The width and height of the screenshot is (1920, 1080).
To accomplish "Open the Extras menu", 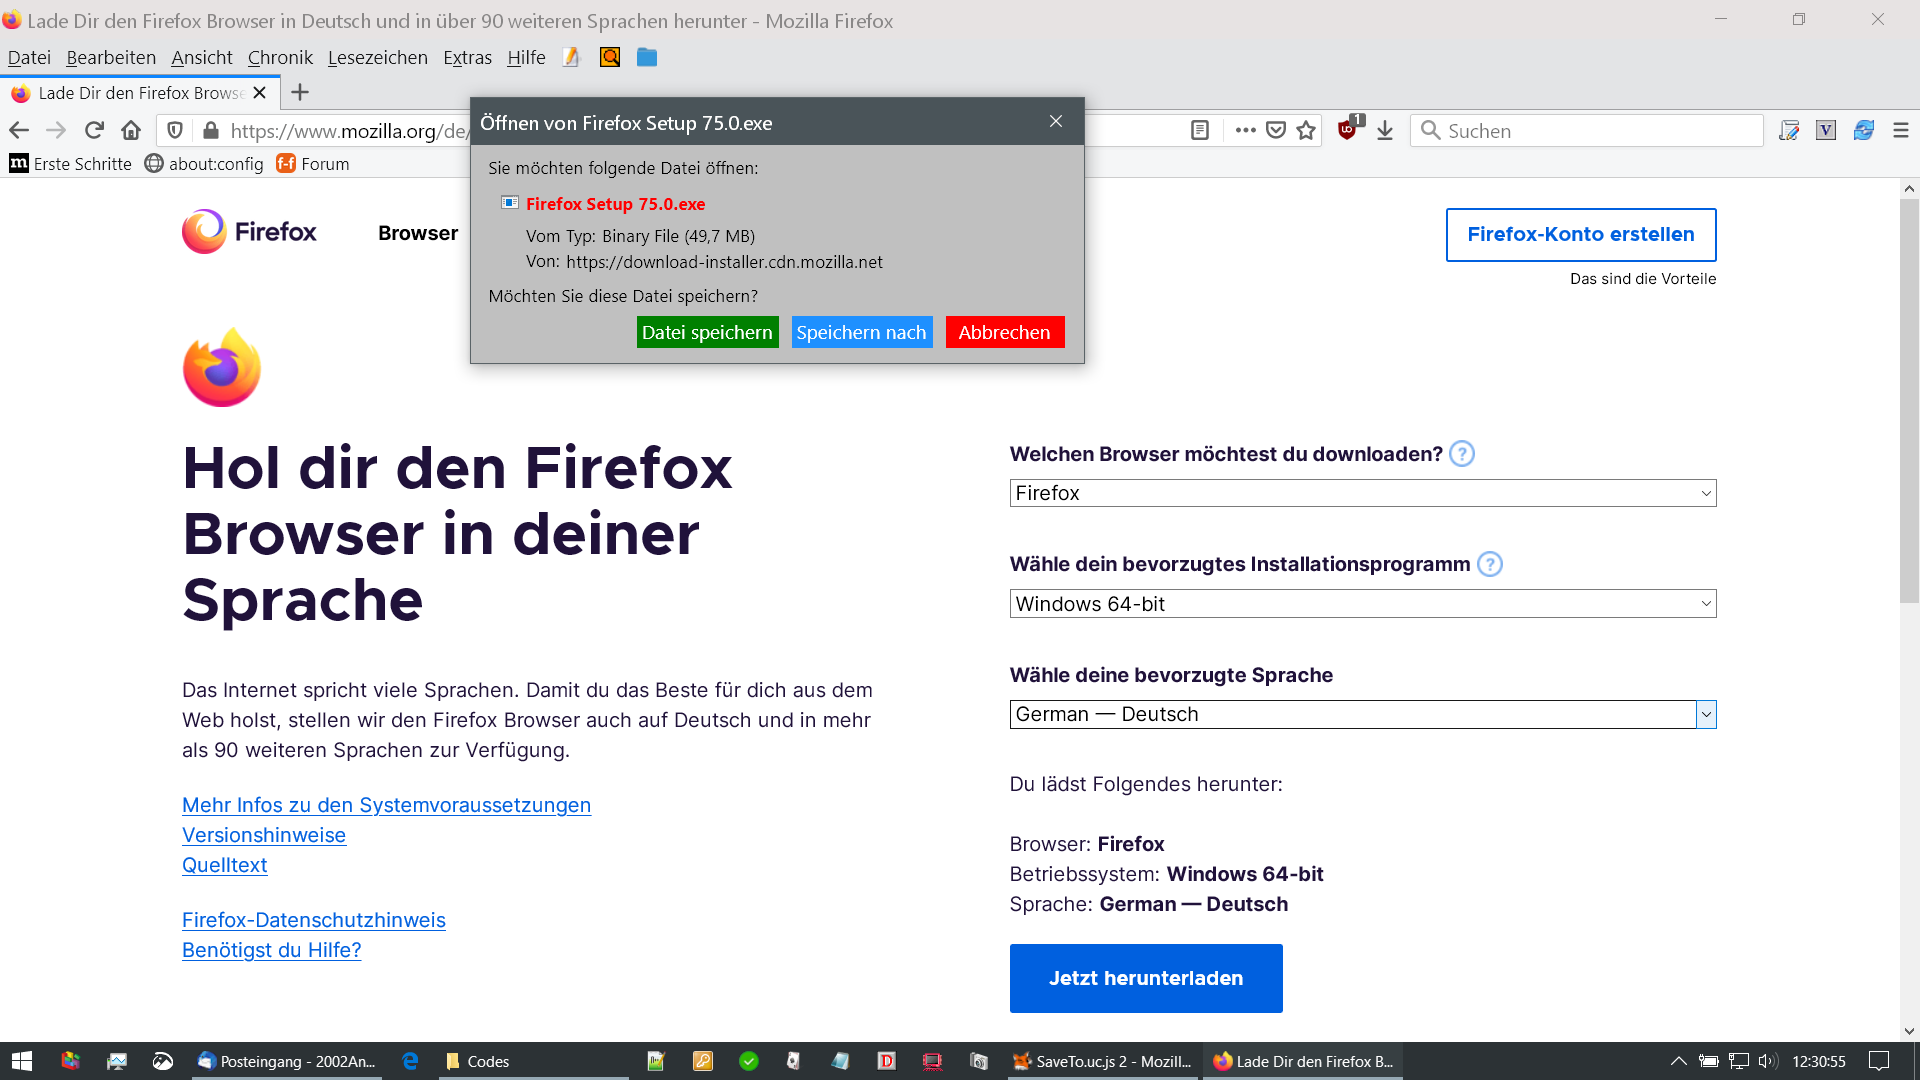I will (x=467, y=57).
